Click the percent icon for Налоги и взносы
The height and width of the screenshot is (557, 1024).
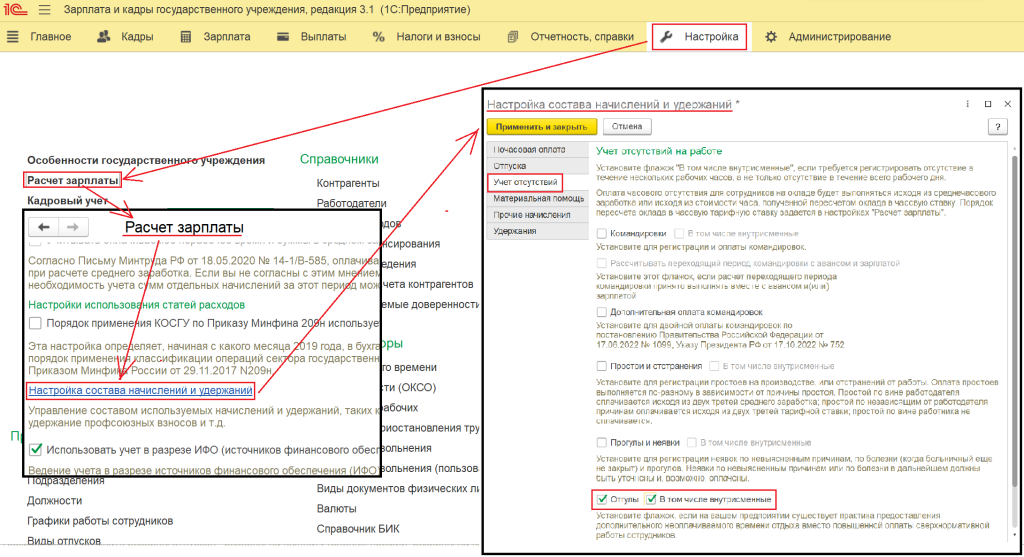(378, 37)
